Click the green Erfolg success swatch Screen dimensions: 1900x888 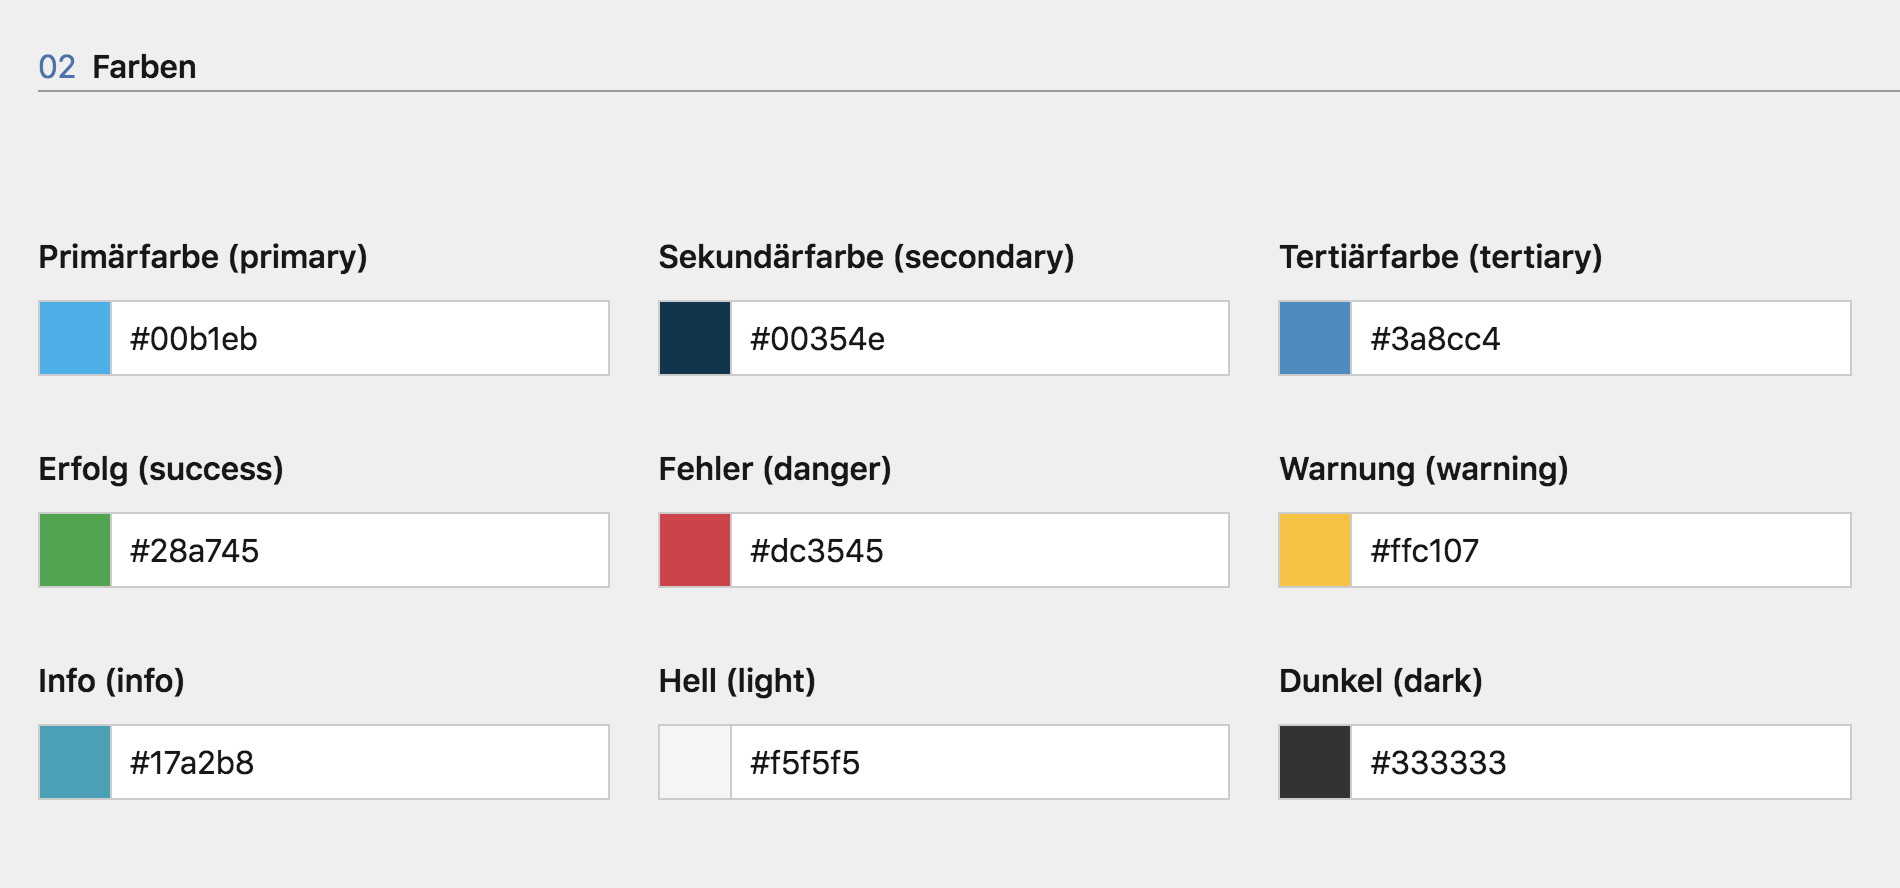(75, 550)
